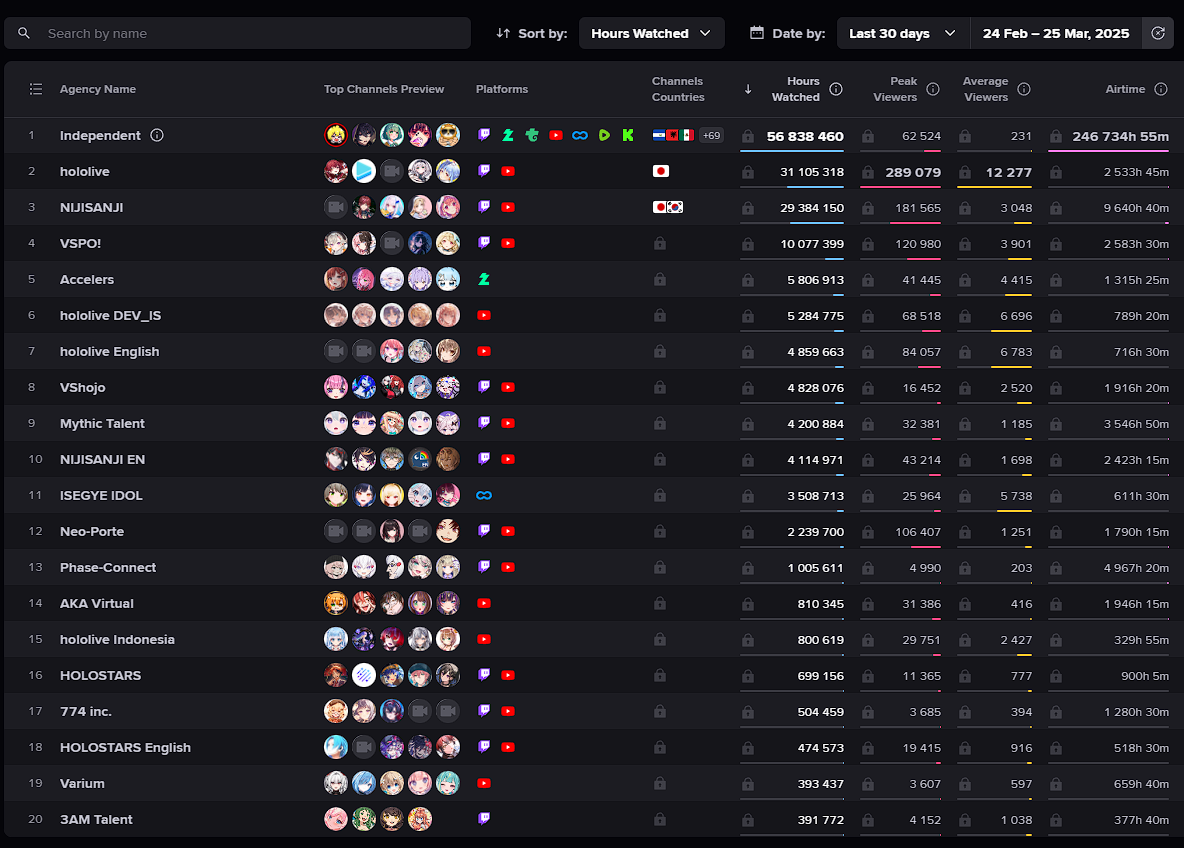Open the Phase-Connect agency page
Image resolution: width=1184 pixels, height=848 pixels.
pyautogui.click(x=108, y=567)
